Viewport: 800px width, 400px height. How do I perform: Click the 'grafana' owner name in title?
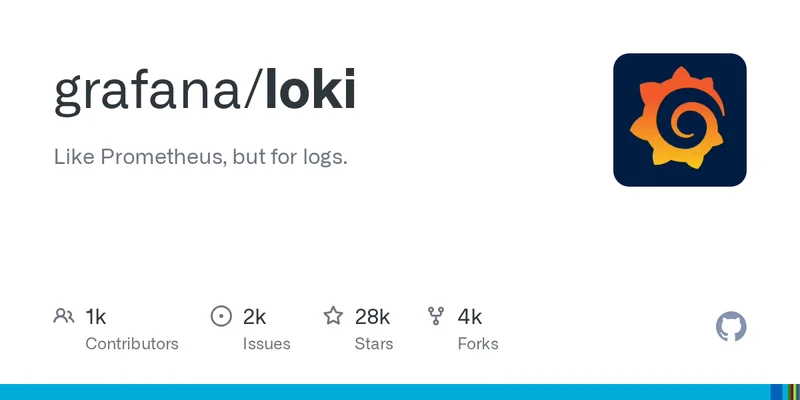[x=149, y=92]
